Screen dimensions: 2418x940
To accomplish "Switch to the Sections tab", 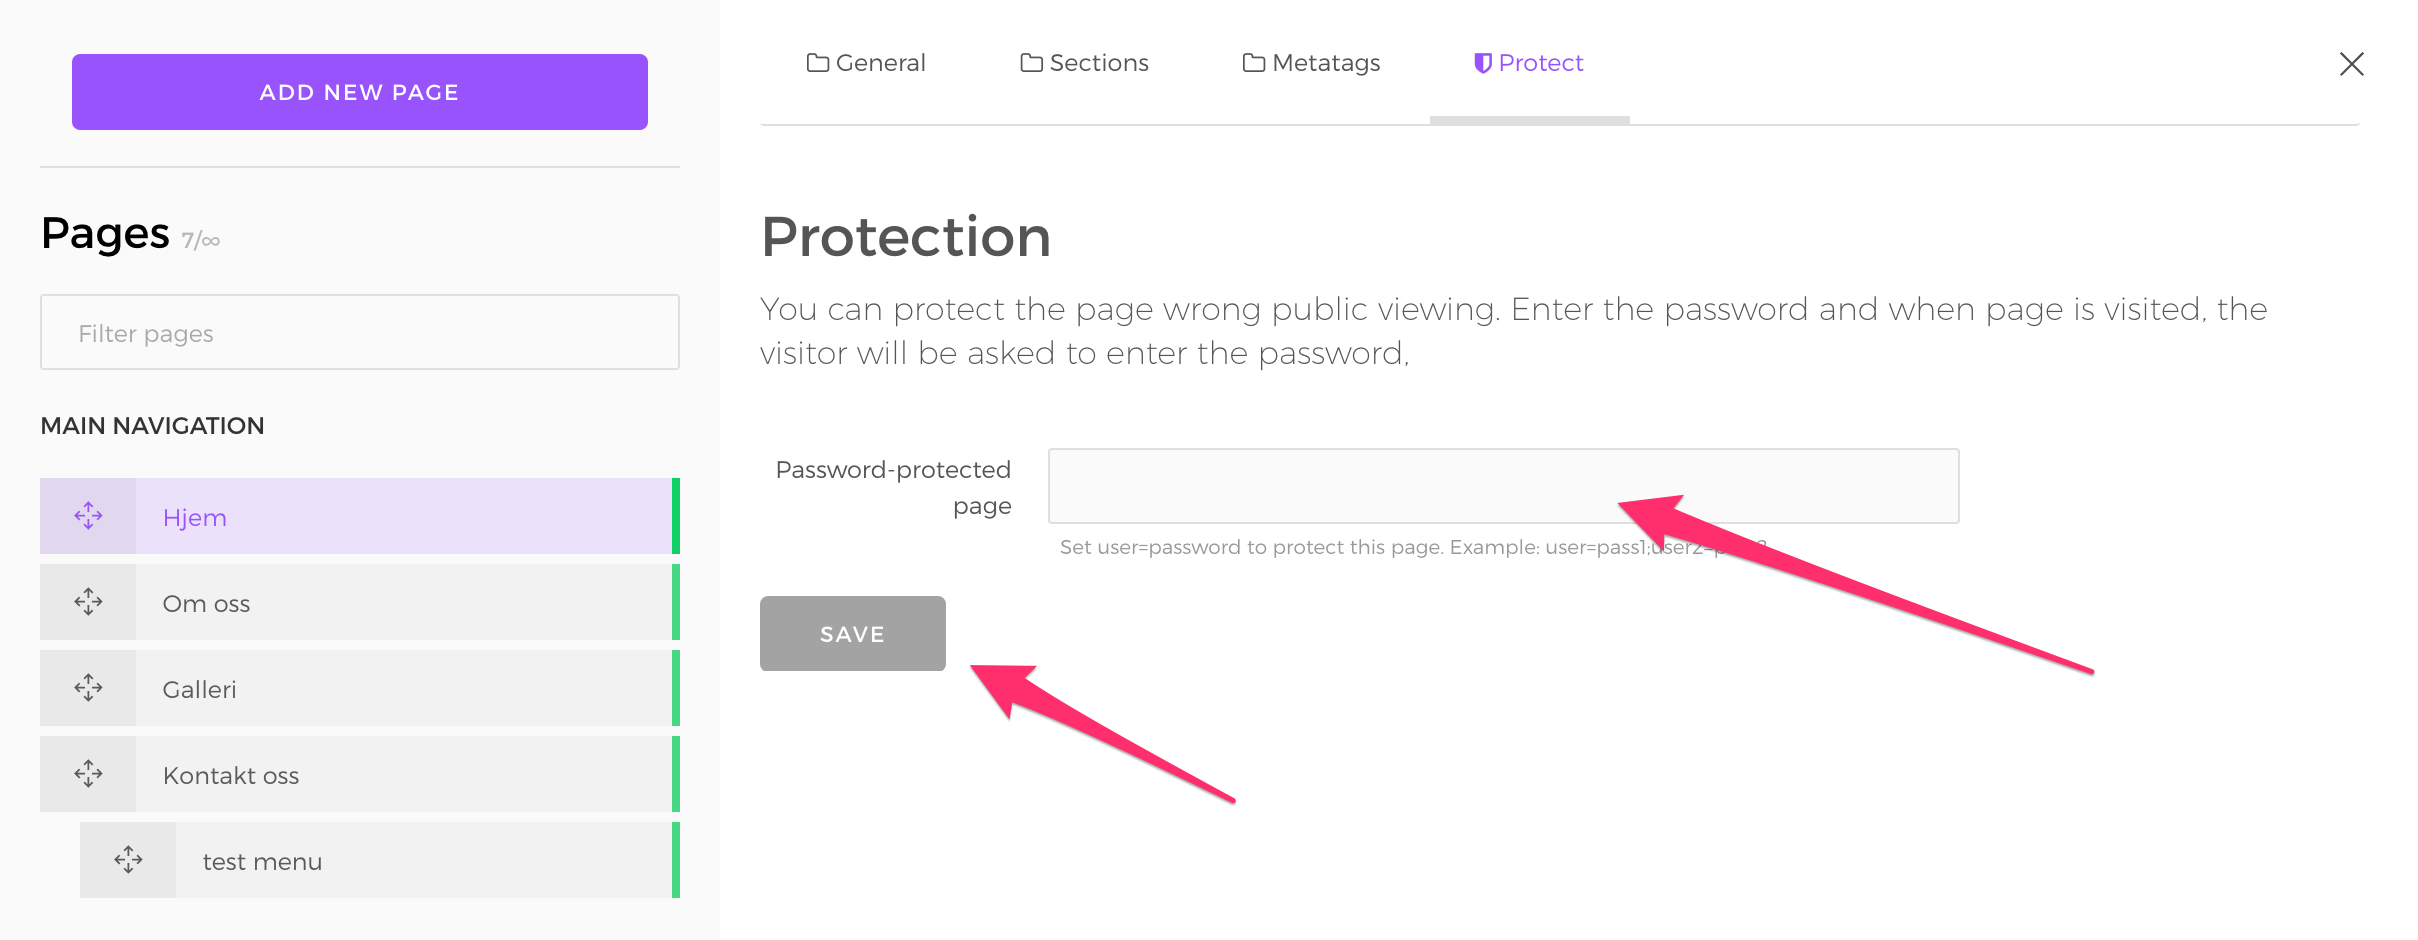I will point(1085,63).
